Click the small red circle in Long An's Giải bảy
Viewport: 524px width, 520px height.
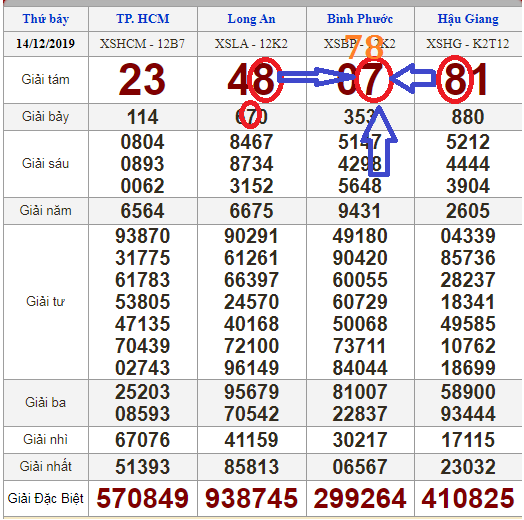click(251, 114)
